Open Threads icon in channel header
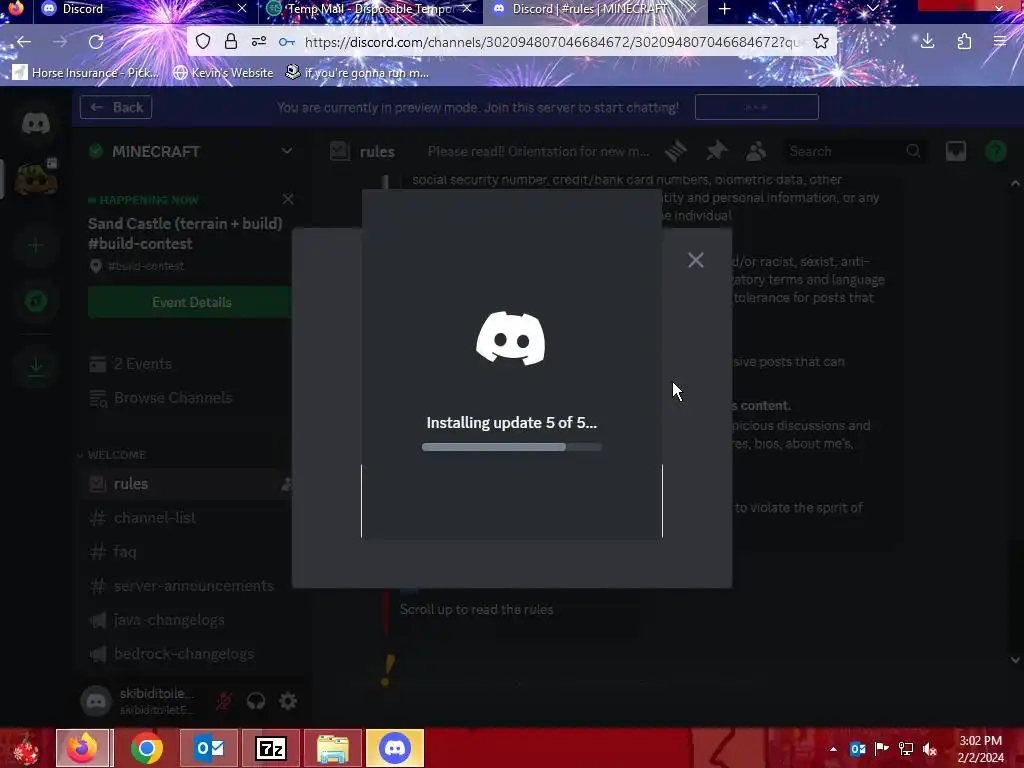The image size is (1024, 768). [x=676, y=151]
